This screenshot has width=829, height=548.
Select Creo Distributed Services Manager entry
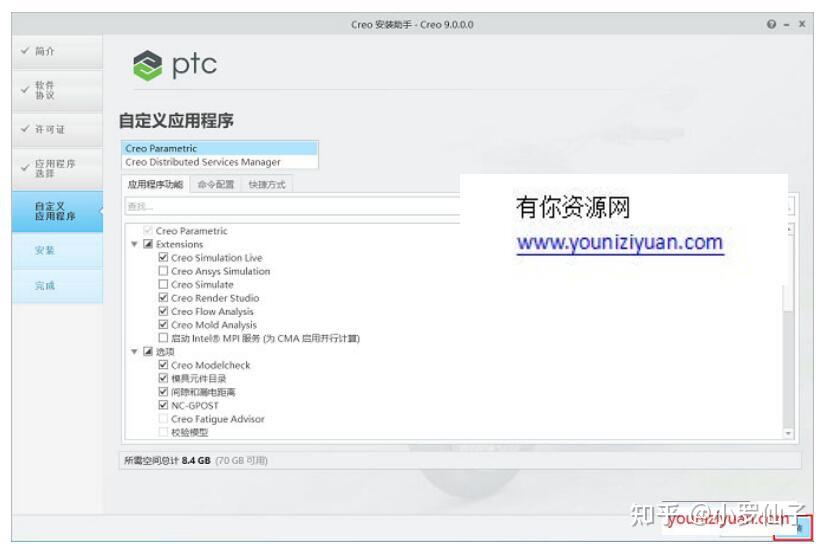(x=219, y=162)
